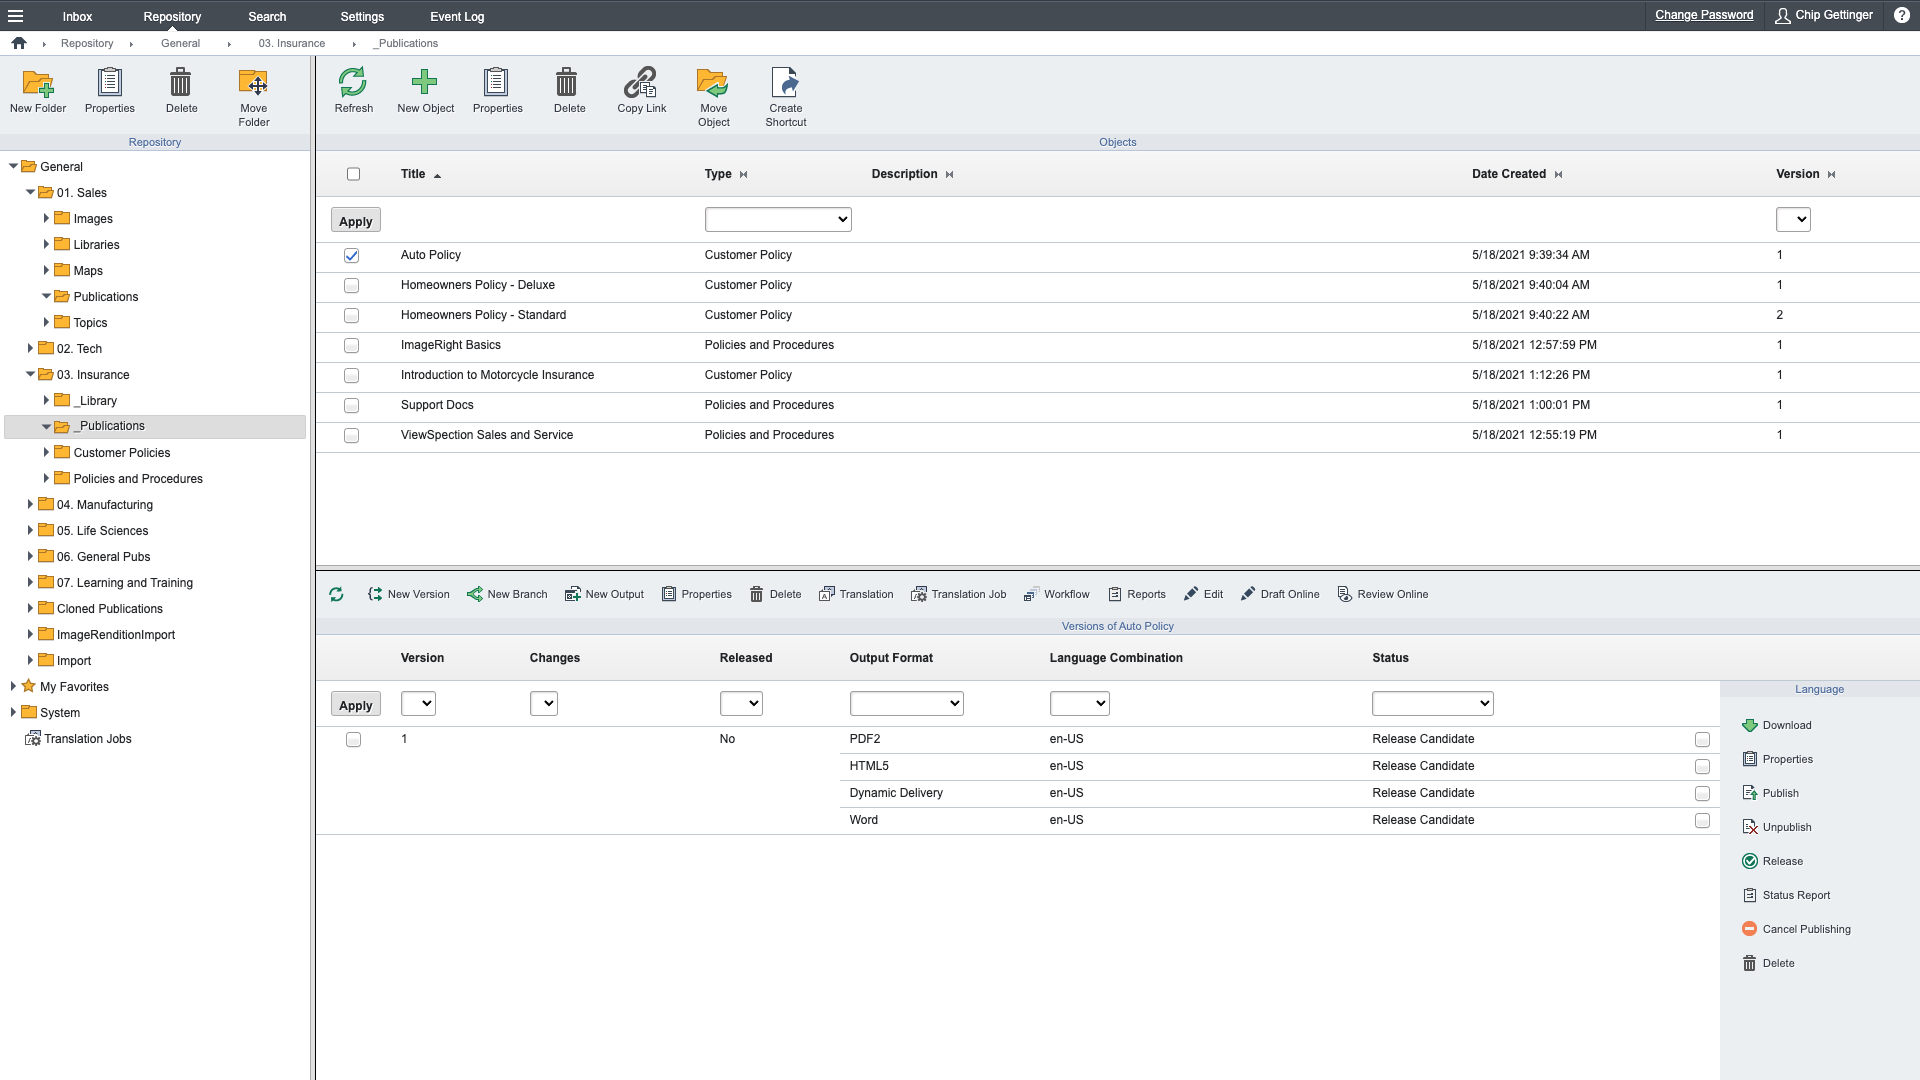Open the Type filter dropdown
The width and height of the screenshot is (1920, 1080).
click(778, 220)
